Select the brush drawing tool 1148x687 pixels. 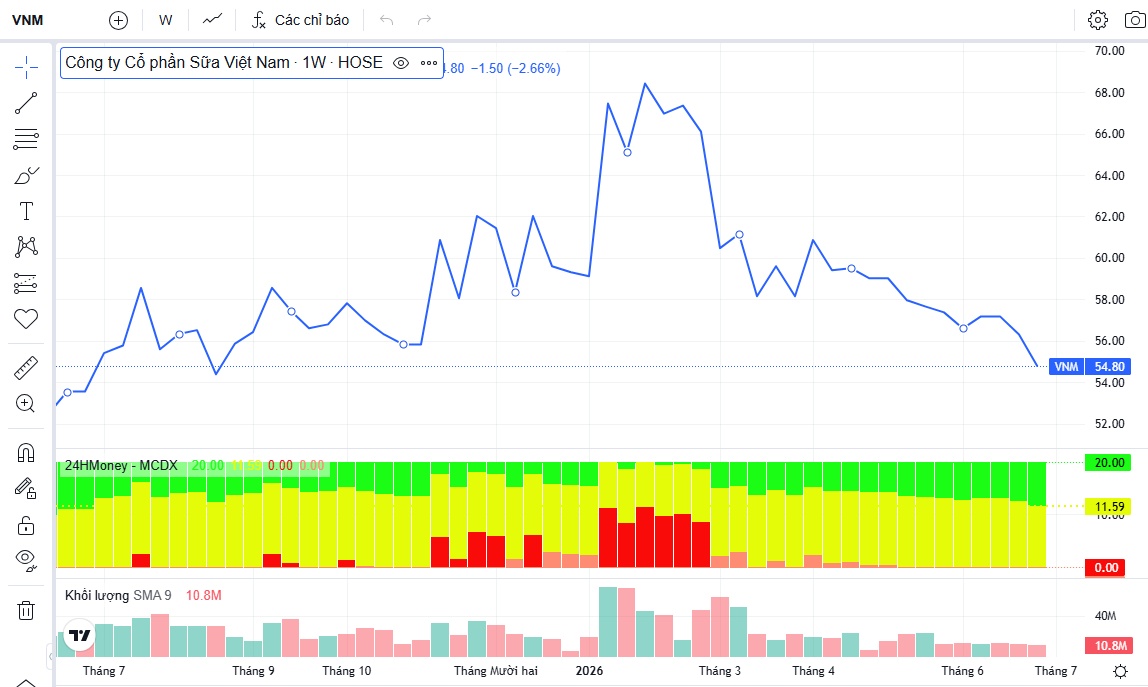(x=26, y=175)
